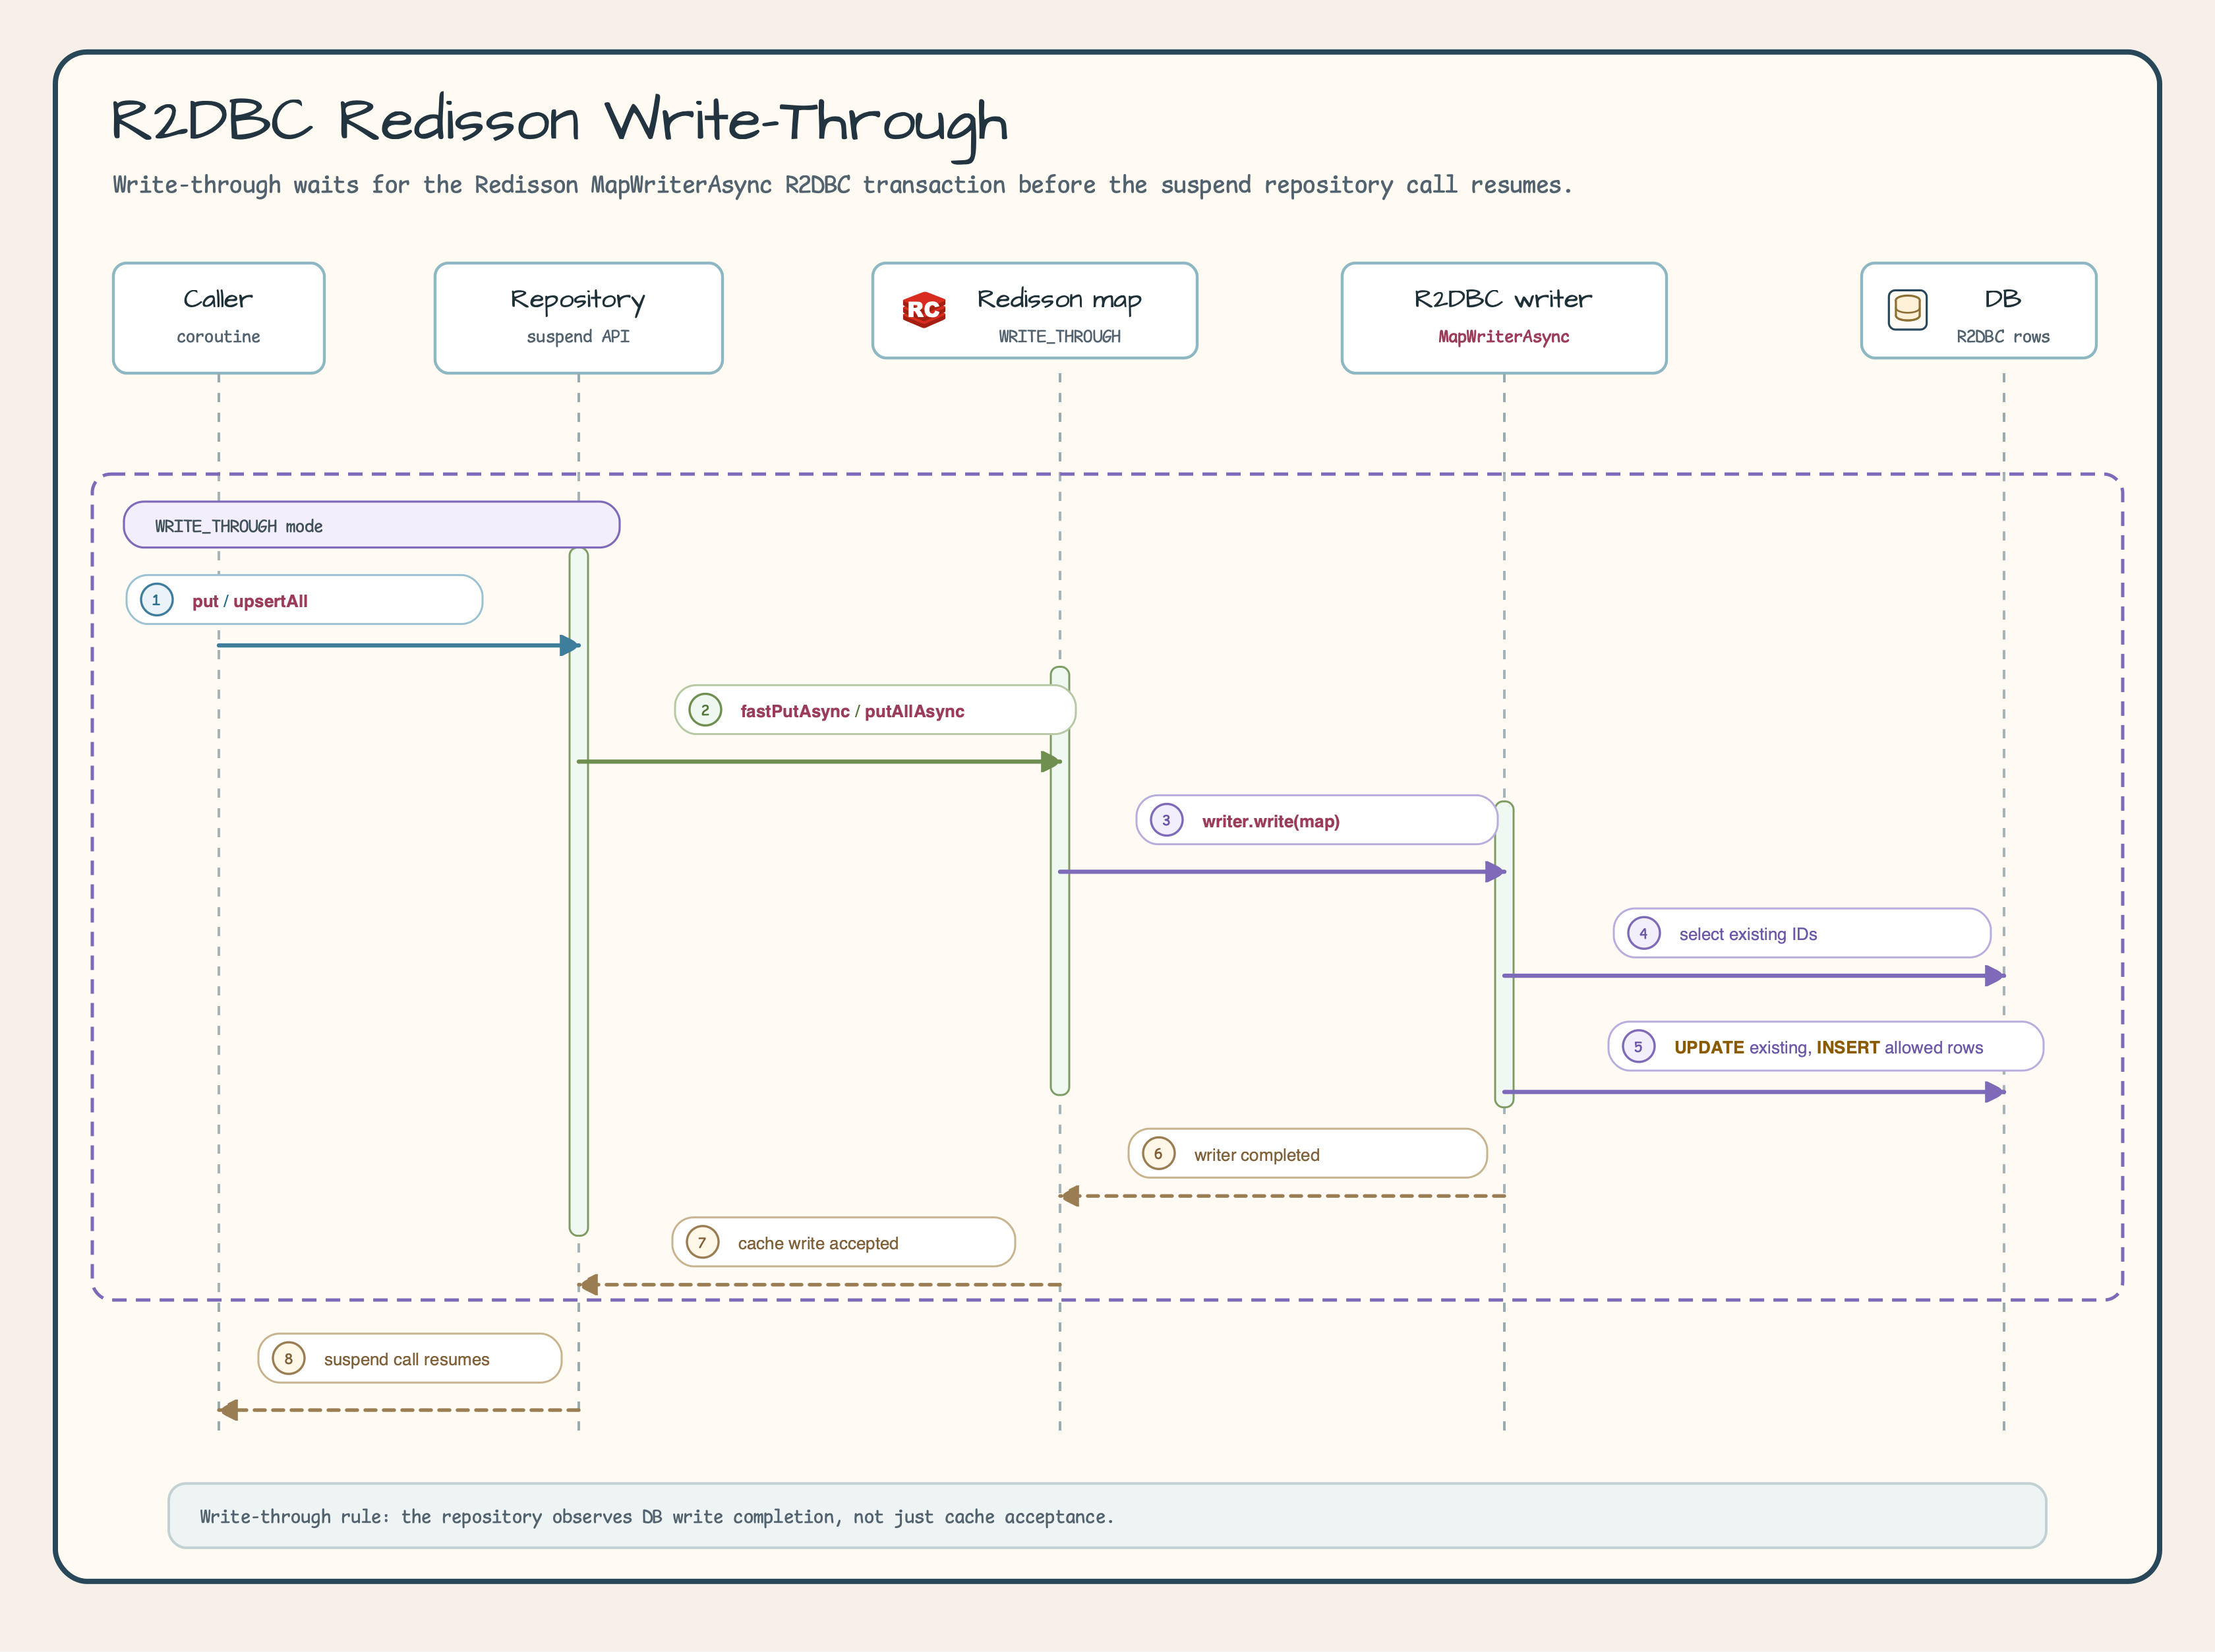The width and height of the screenshot is (2215, 1652).
Task: Click the R2DBC writer activation bar
Action: (1504, 954)
